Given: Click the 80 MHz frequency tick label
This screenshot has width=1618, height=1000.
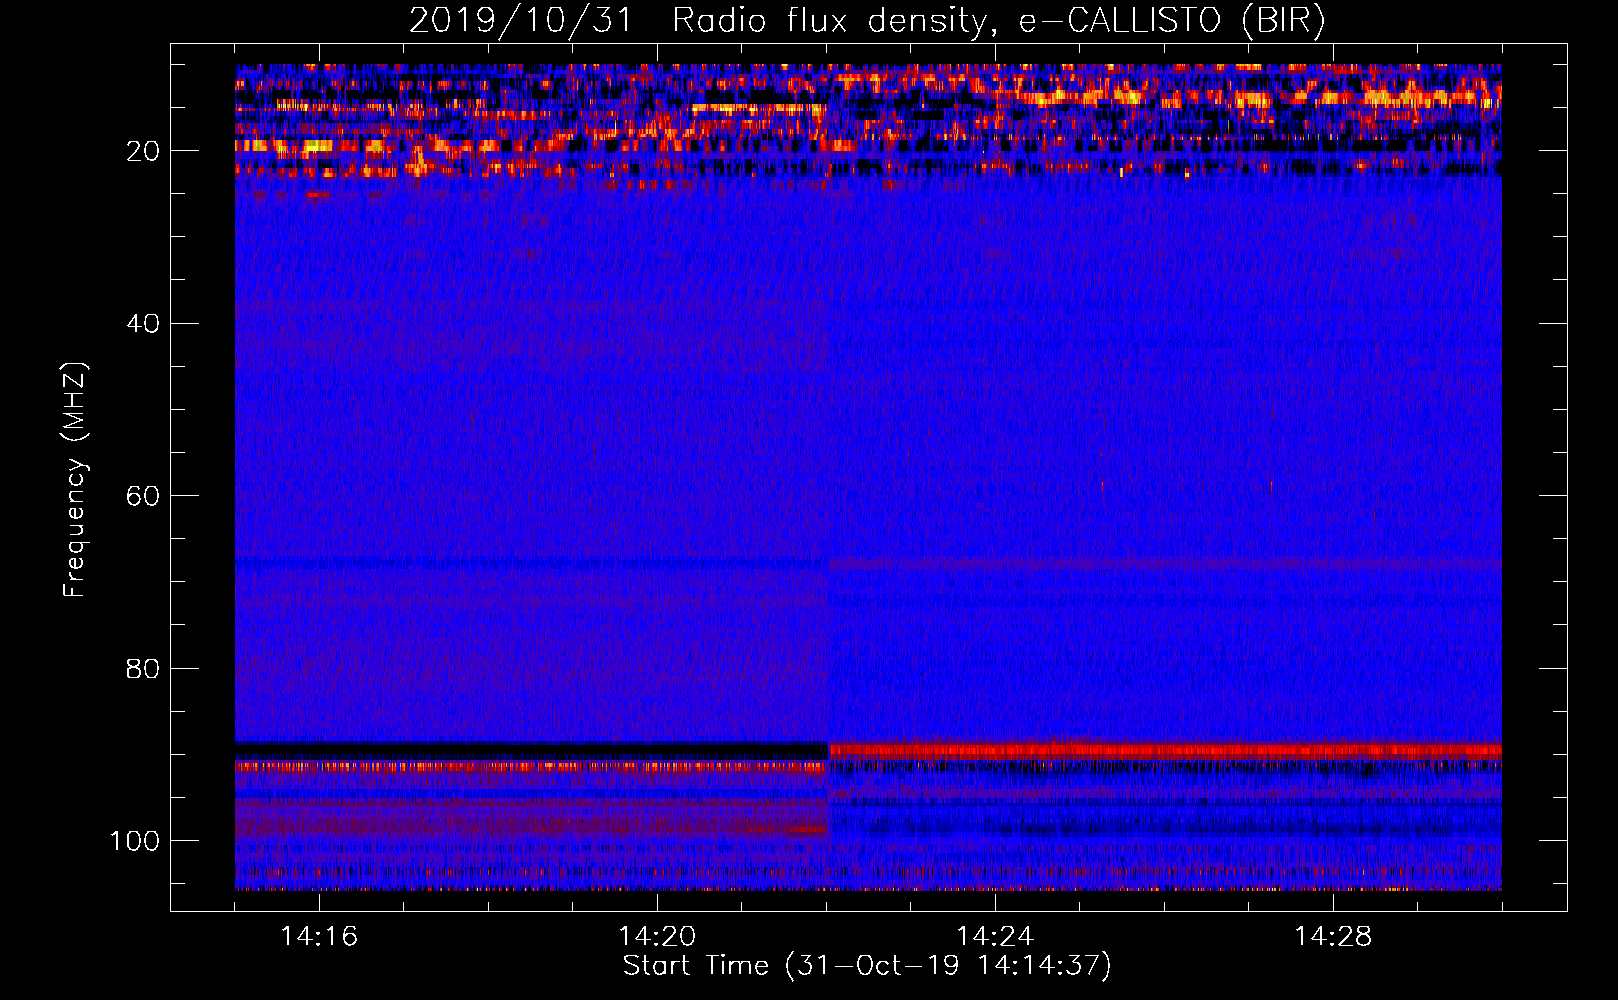Looking at the screenshot, I should pos(143,669).
